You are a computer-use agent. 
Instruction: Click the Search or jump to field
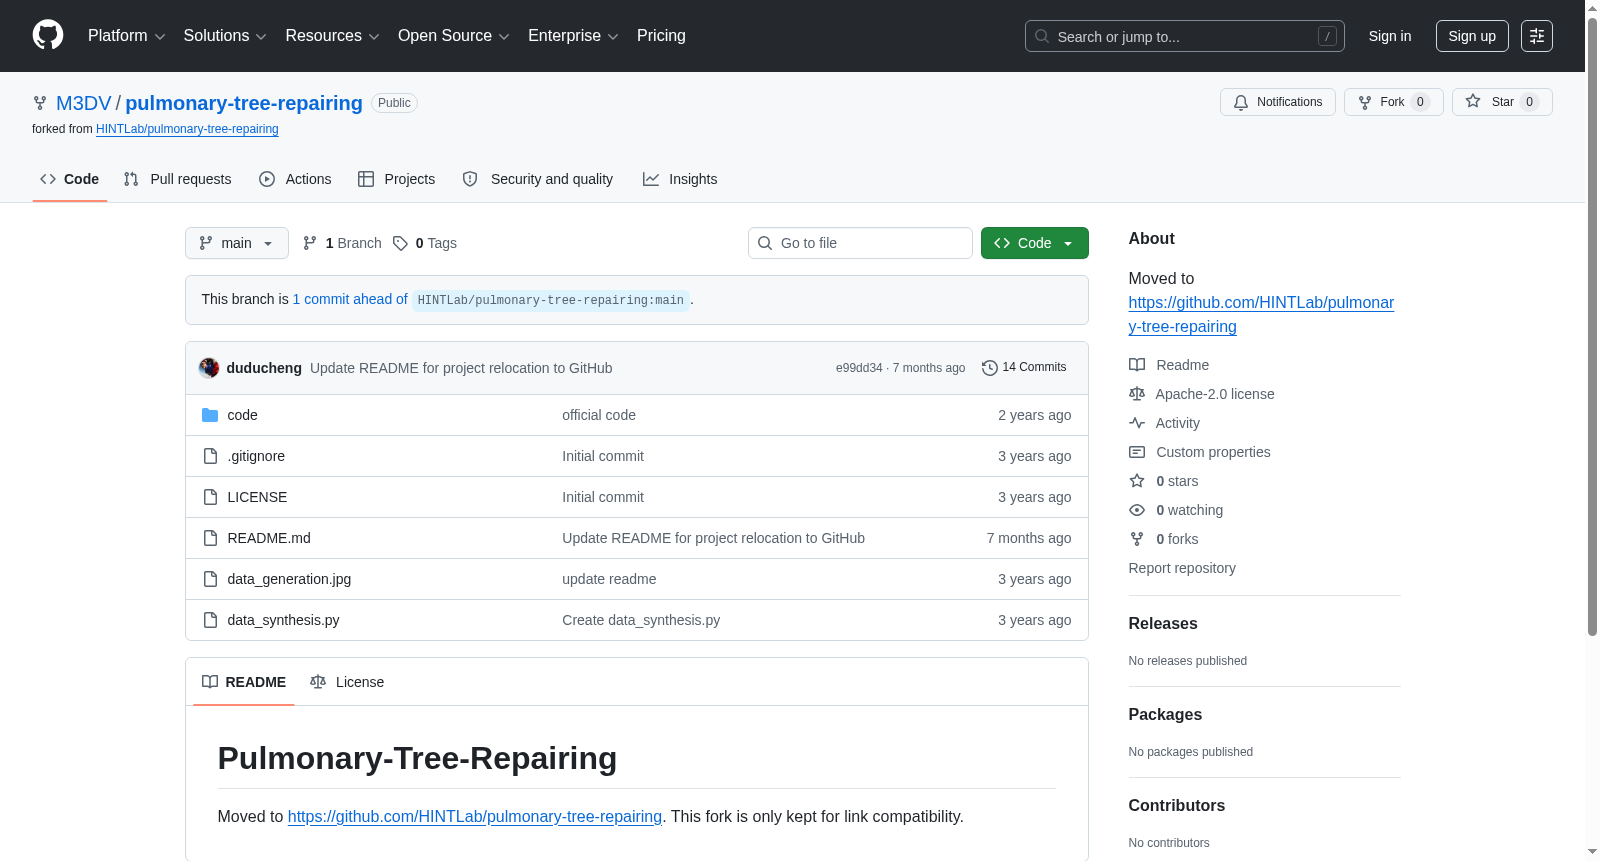1185,36
